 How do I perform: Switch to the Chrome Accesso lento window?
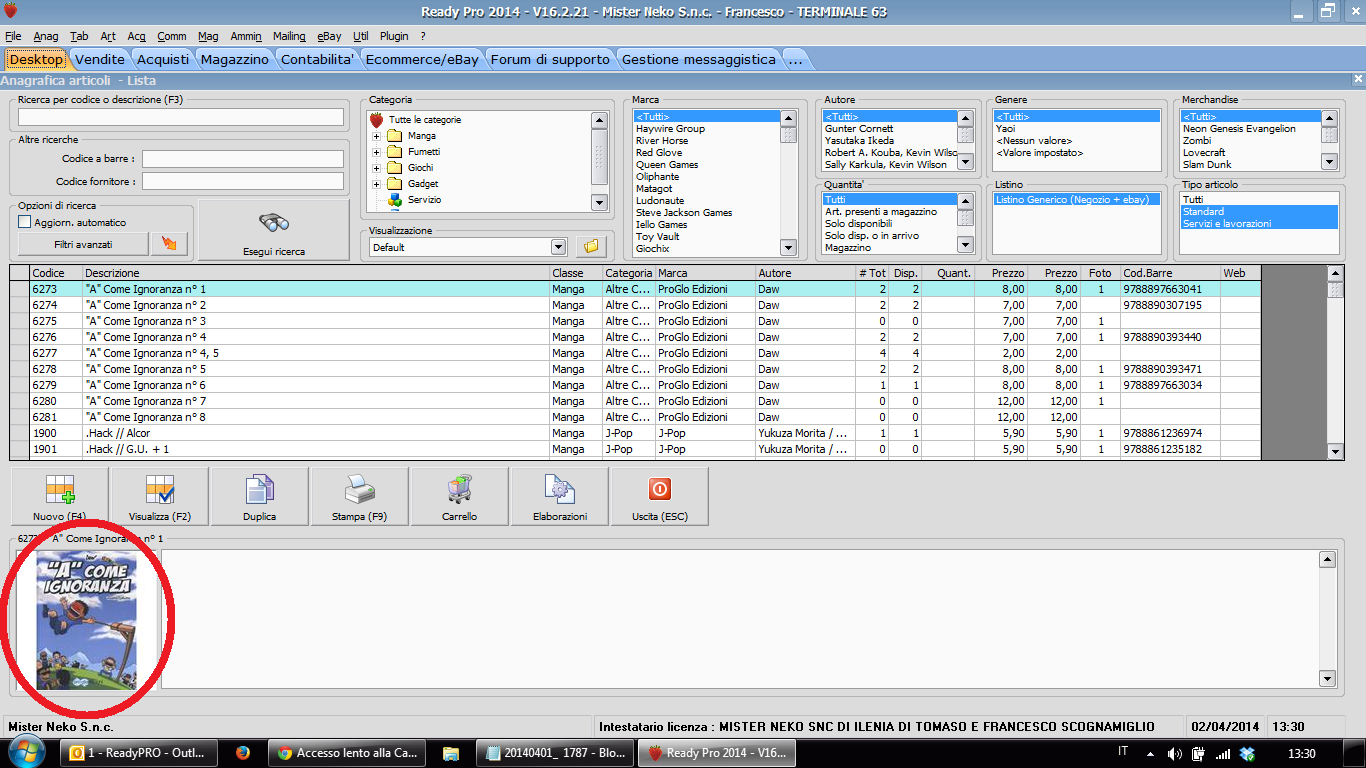[x=349, y=753]
